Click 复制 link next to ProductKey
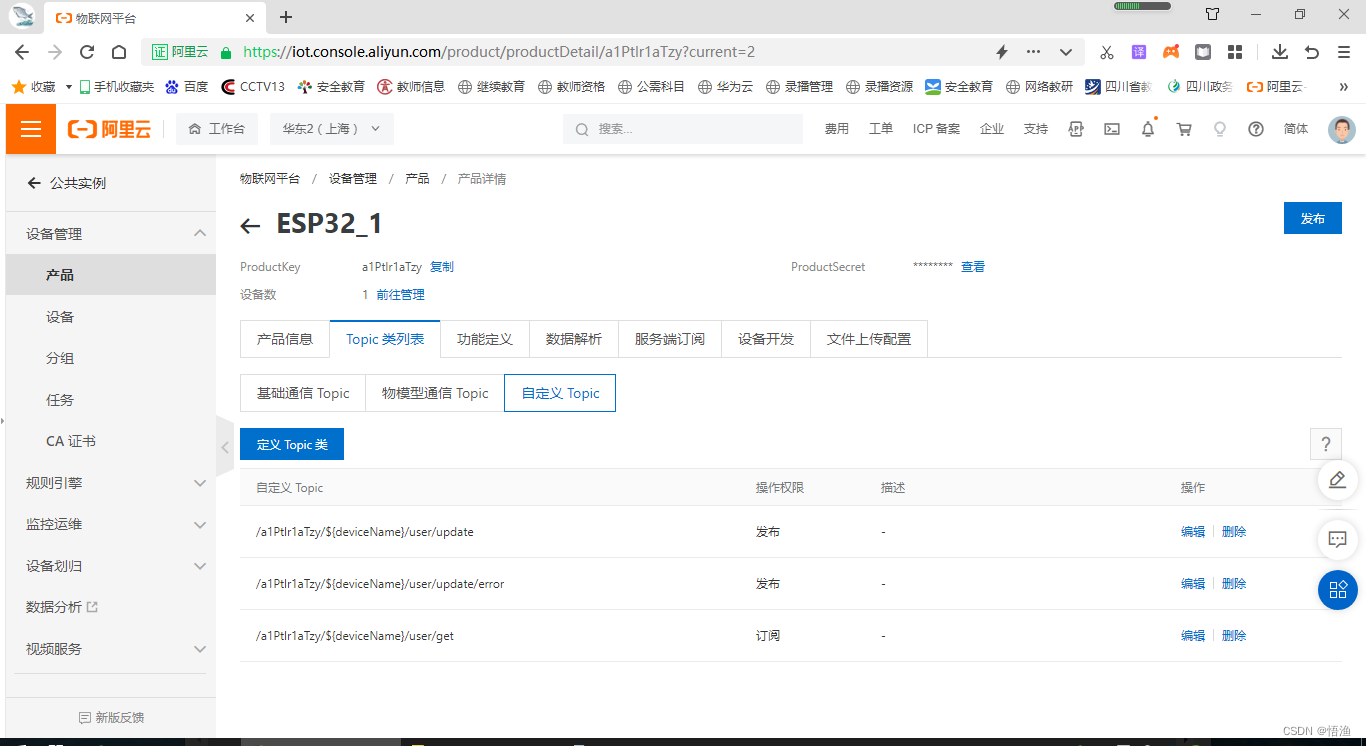The width and height of the screenshot is (1366, 746). (442, 267)
